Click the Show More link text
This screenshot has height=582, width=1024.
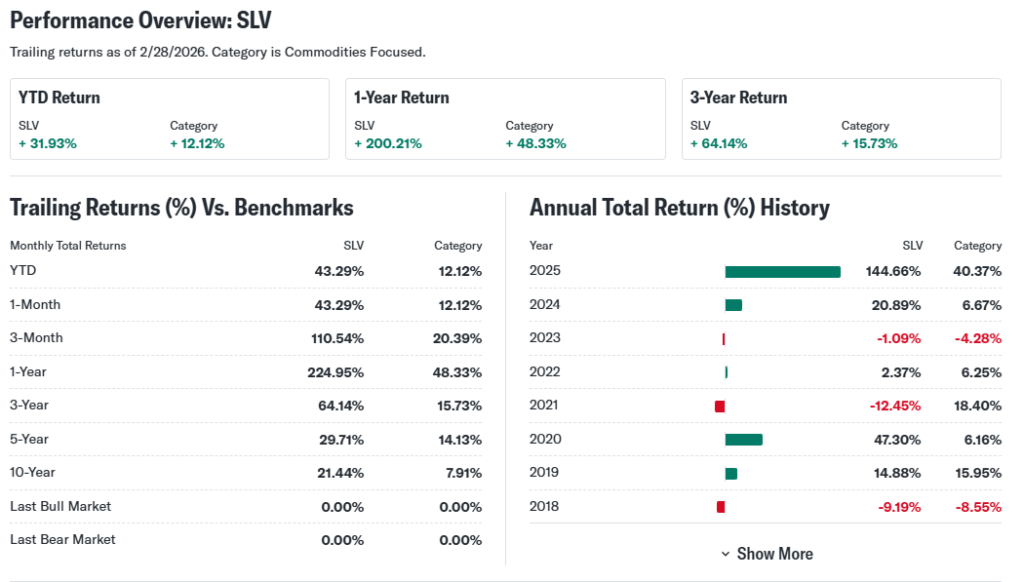774,554
